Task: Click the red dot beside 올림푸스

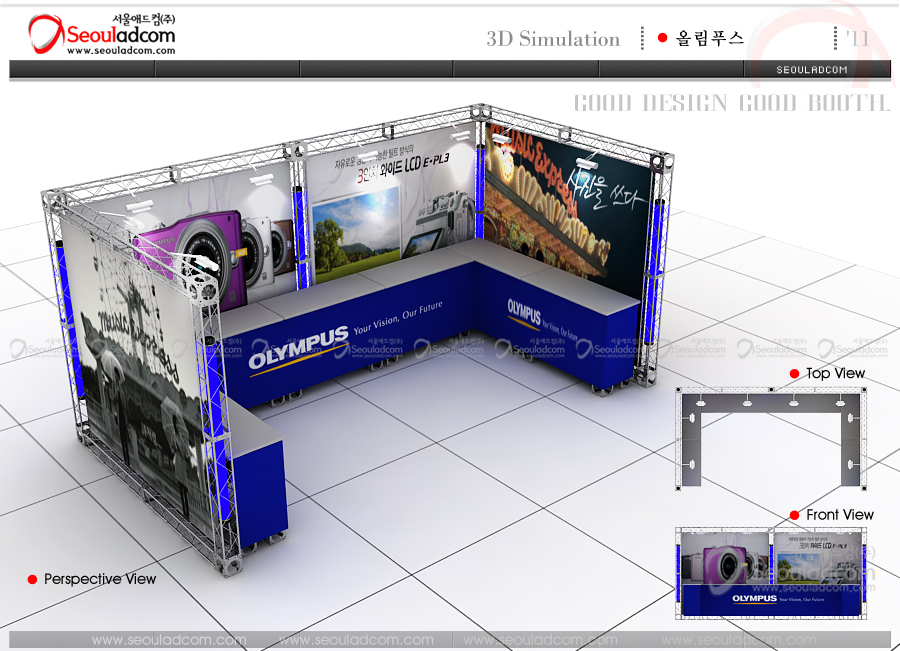Action: 662,38
